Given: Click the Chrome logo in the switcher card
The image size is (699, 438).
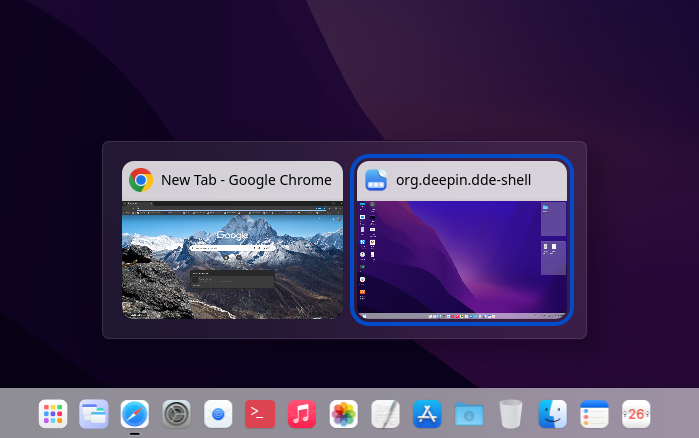Looking at the screenshot, I should click(141, 180).
